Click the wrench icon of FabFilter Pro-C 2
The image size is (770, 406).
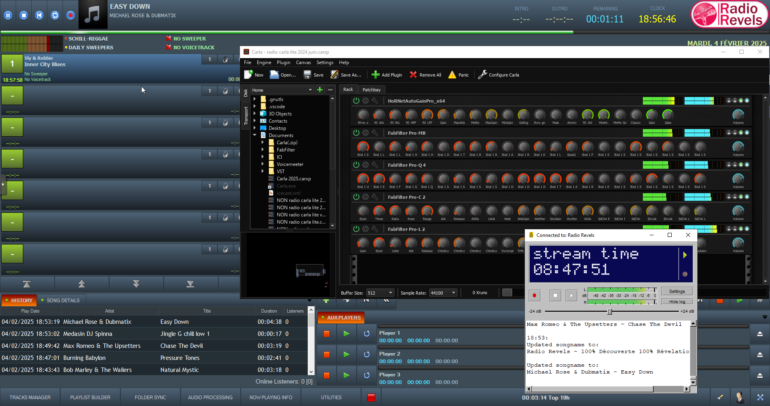[x=375, y=197]
